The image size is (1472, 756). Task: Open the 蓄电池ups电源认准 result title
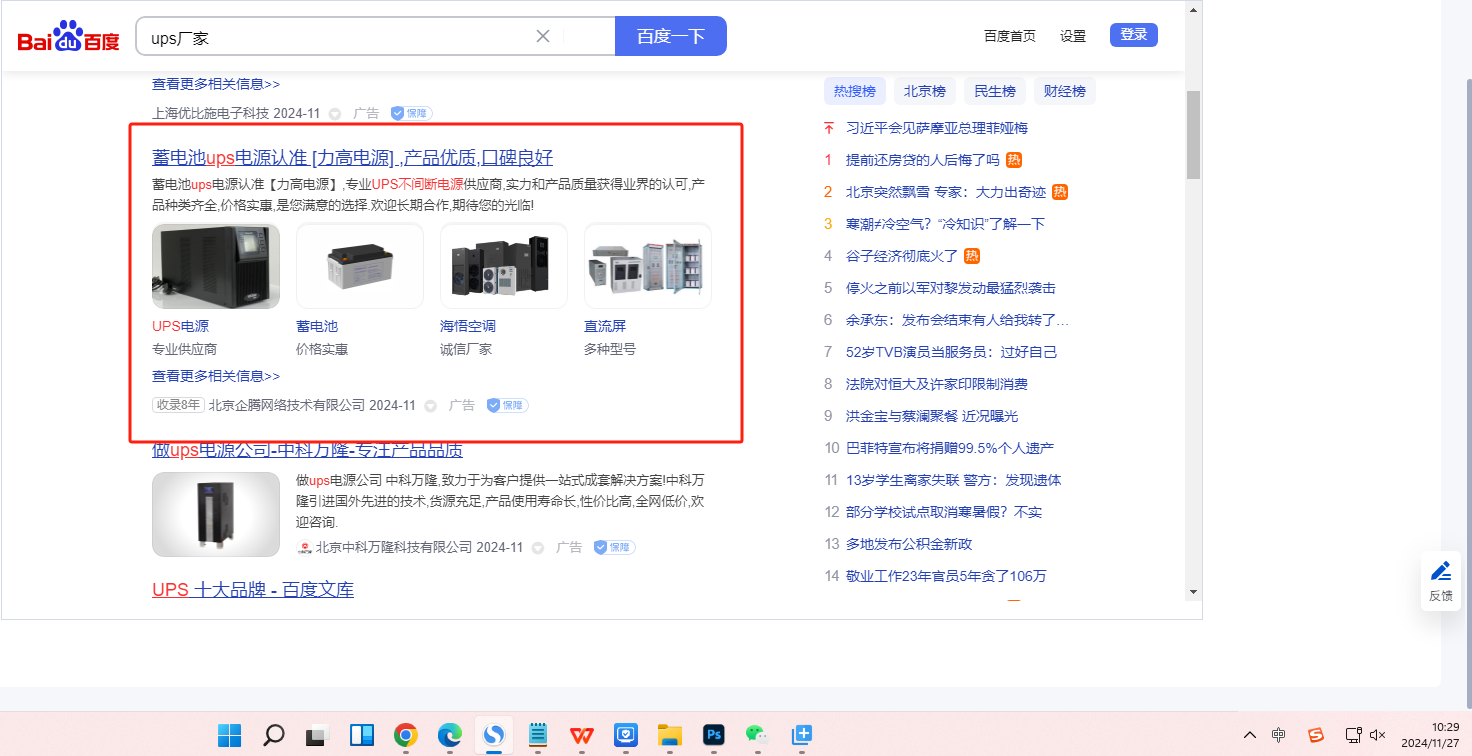click(352, 157)
